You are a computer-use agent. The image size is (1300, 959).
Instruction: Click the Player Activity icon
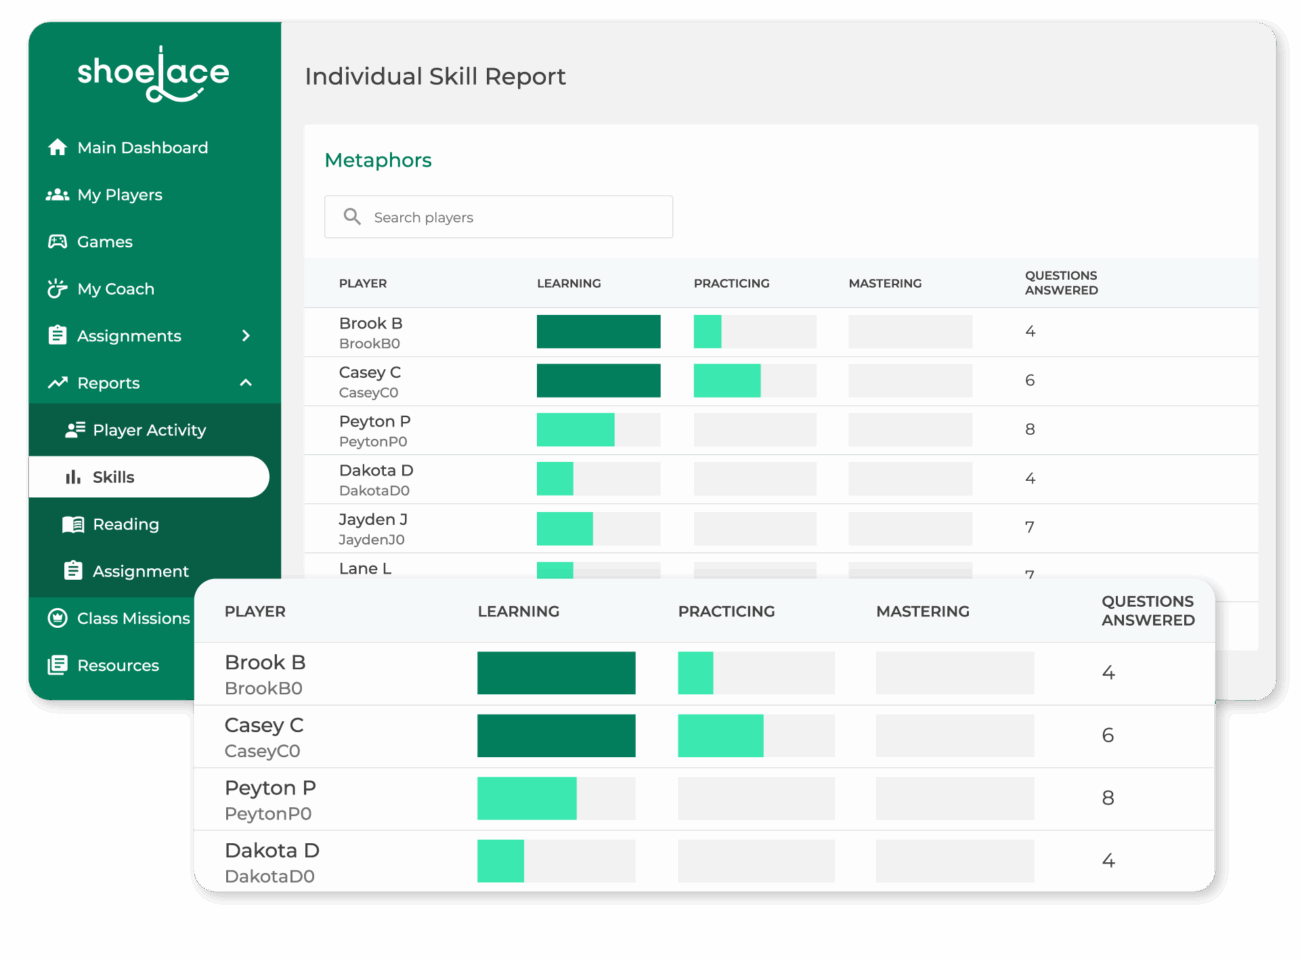click(75, 430)
